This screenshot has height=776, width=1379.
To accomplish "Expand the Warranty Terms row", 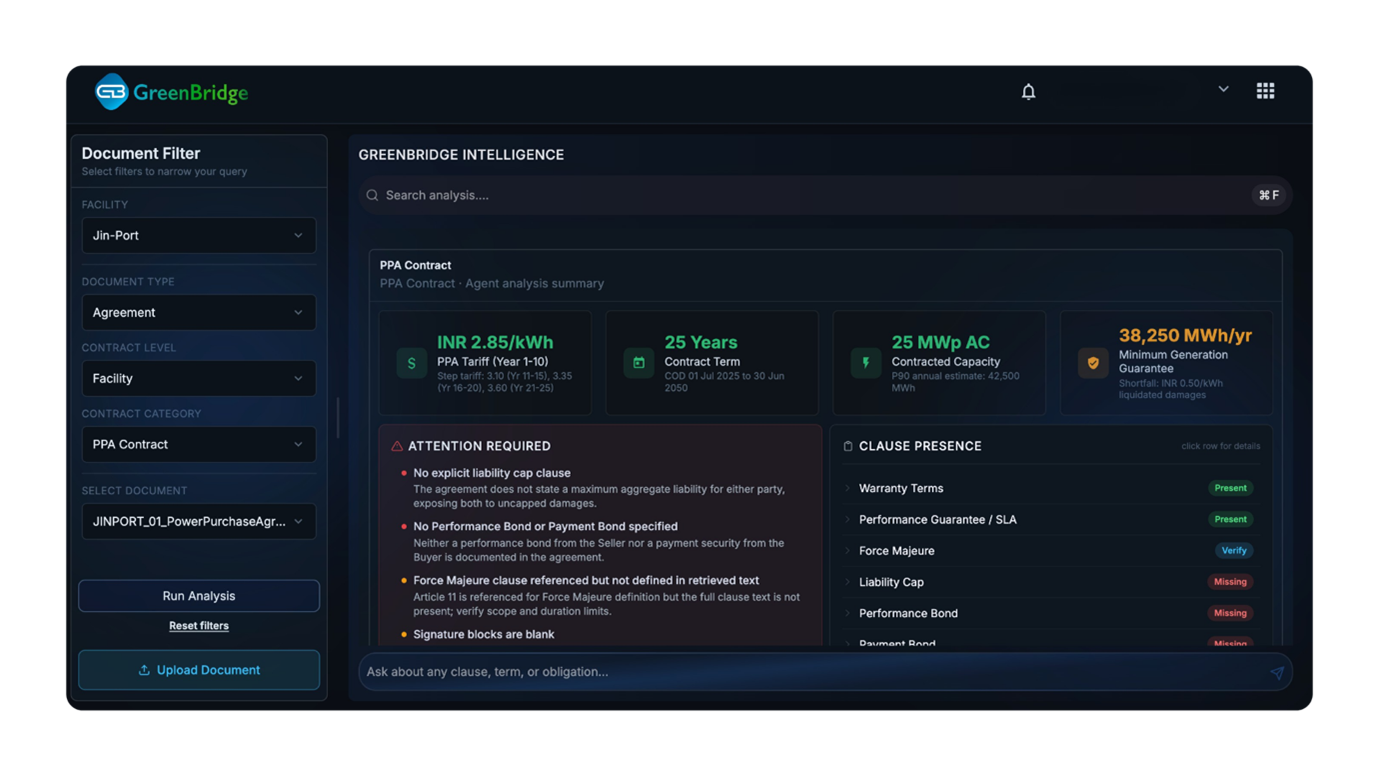I will coord(1051,488).
